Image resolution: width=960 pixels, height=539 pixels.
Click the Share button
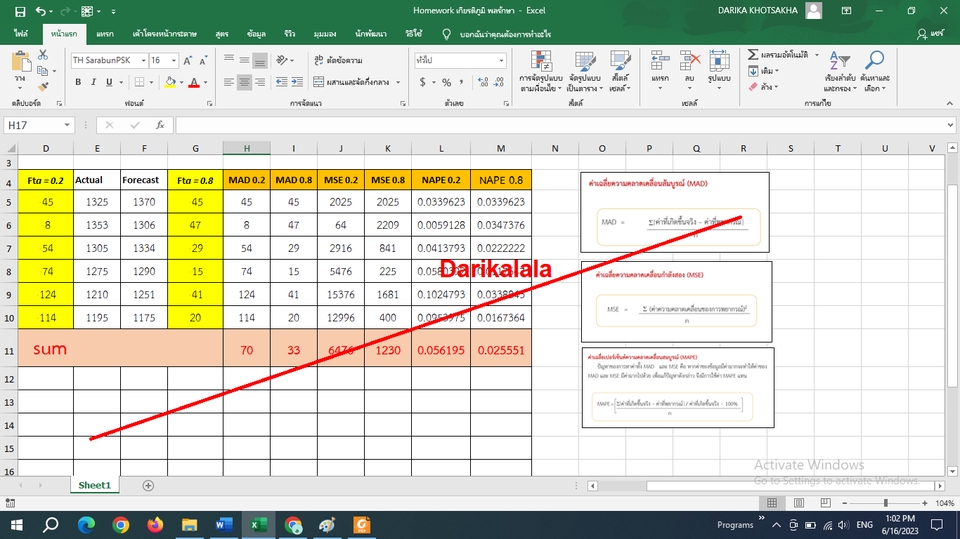pyautogui.click(x=931, y=34)
